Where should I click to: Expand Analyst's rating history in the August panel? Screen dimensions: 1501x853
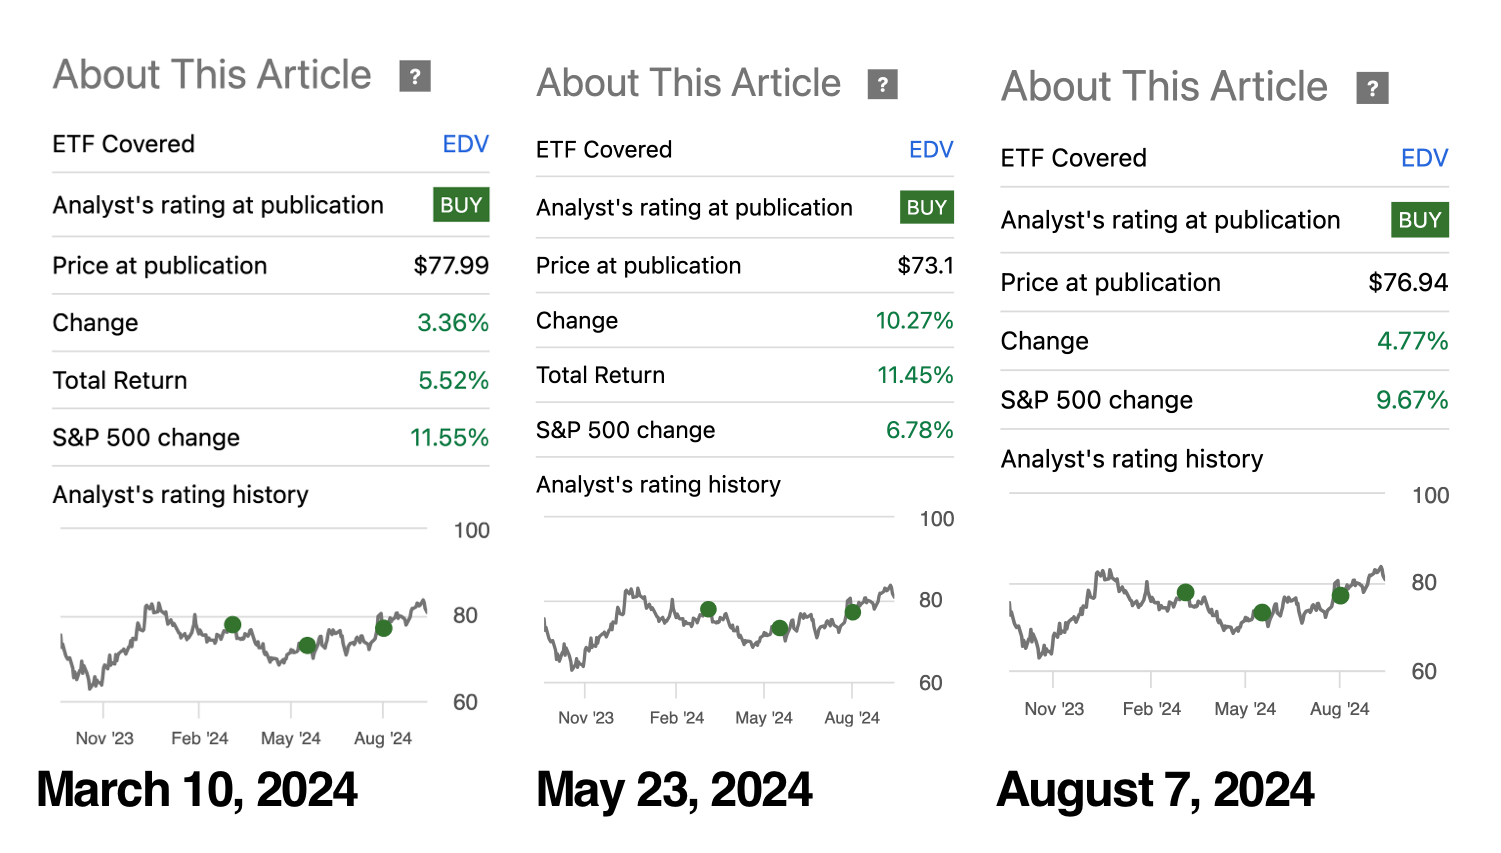pyautogui.click(x=1130, y=459)
